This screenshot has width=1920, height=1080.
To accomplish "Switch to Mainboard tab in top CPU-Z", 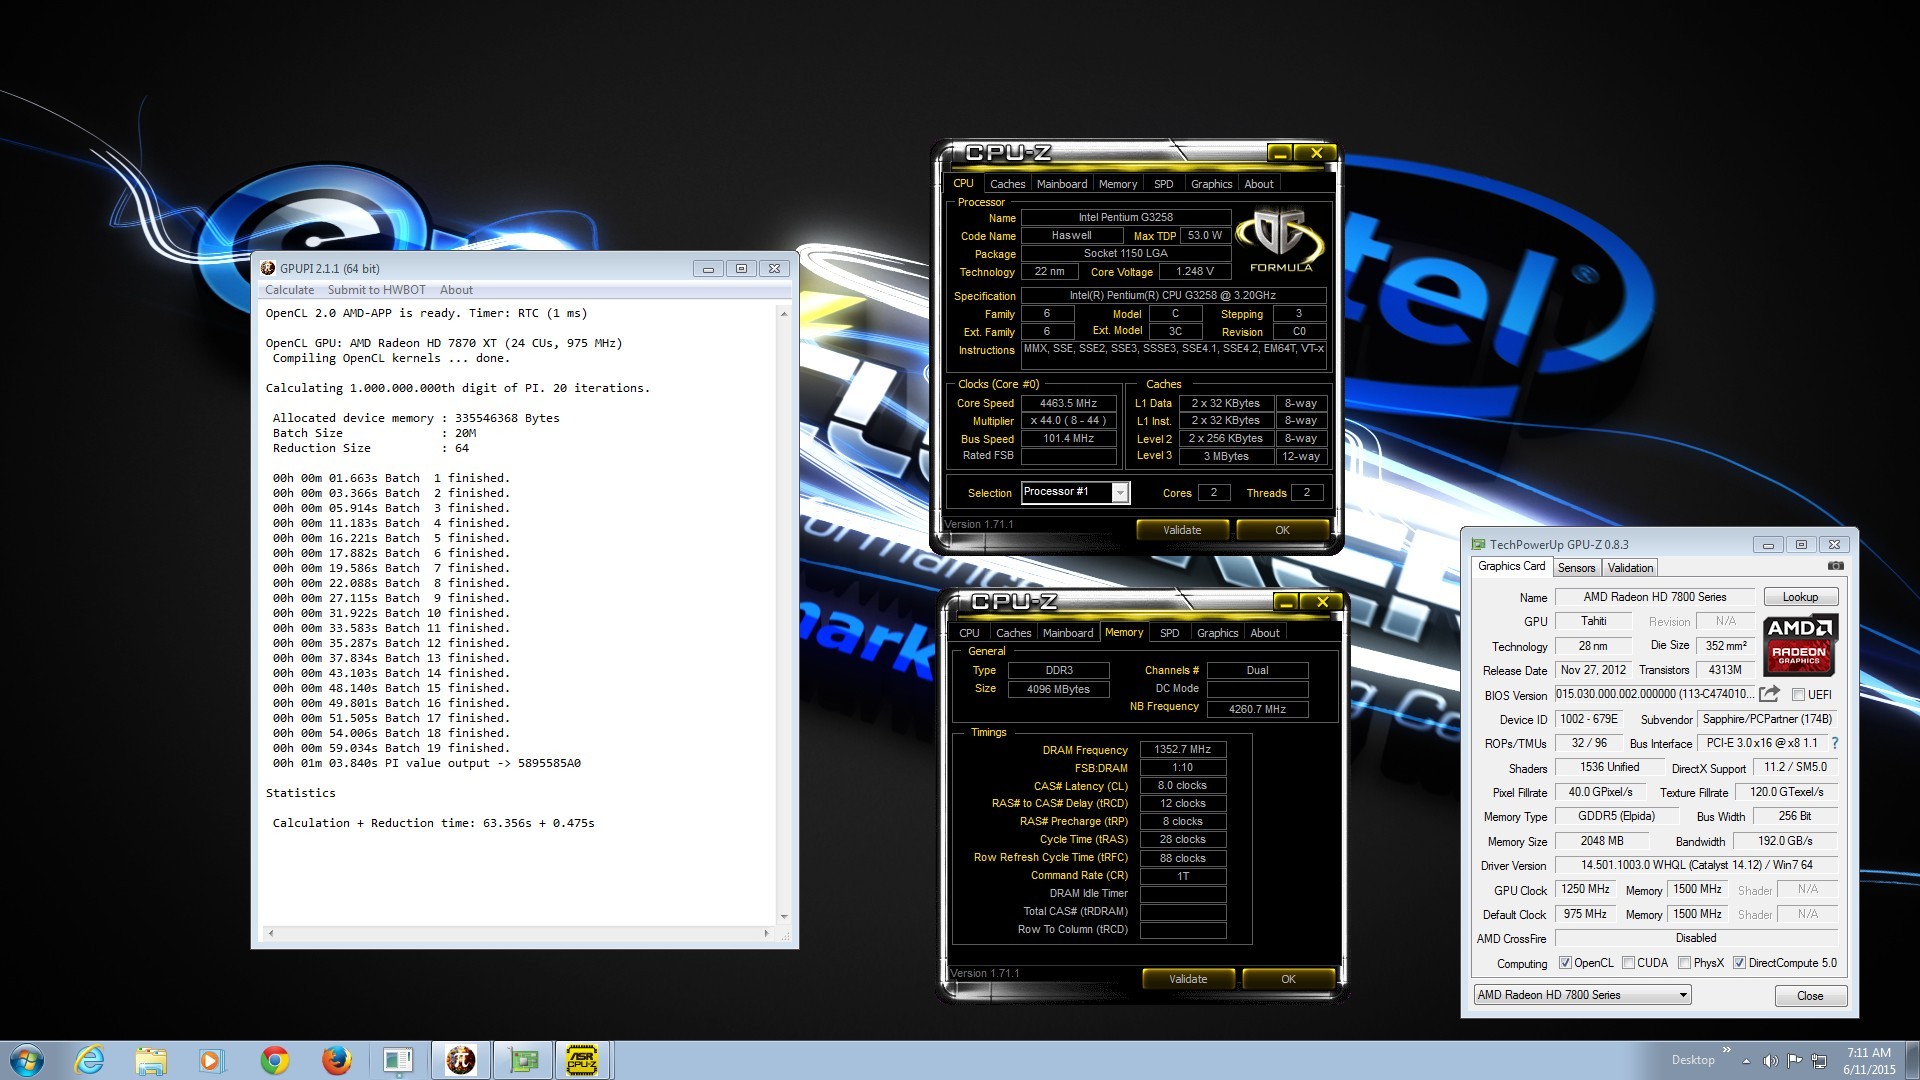I will click(x=1062, y=184).
